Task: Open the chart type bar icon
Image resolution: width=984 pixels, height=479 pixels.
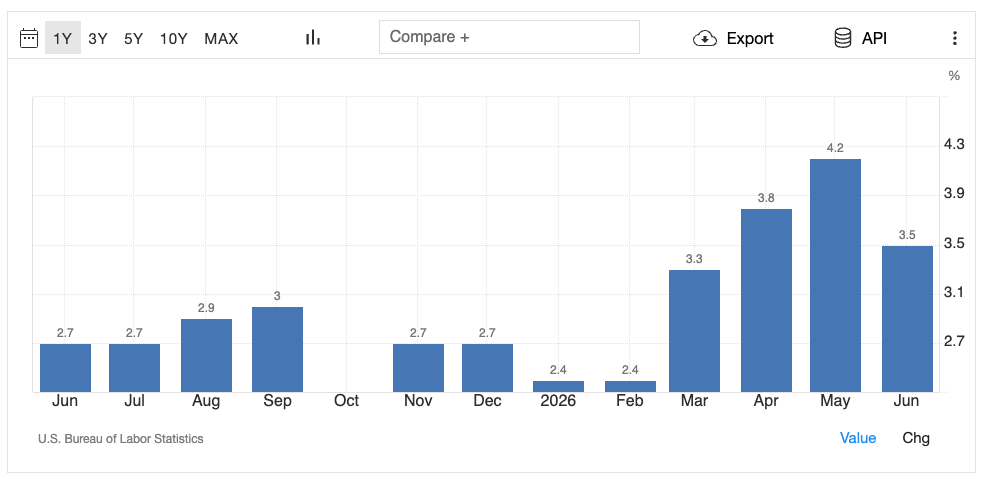Action: (313, 38)
